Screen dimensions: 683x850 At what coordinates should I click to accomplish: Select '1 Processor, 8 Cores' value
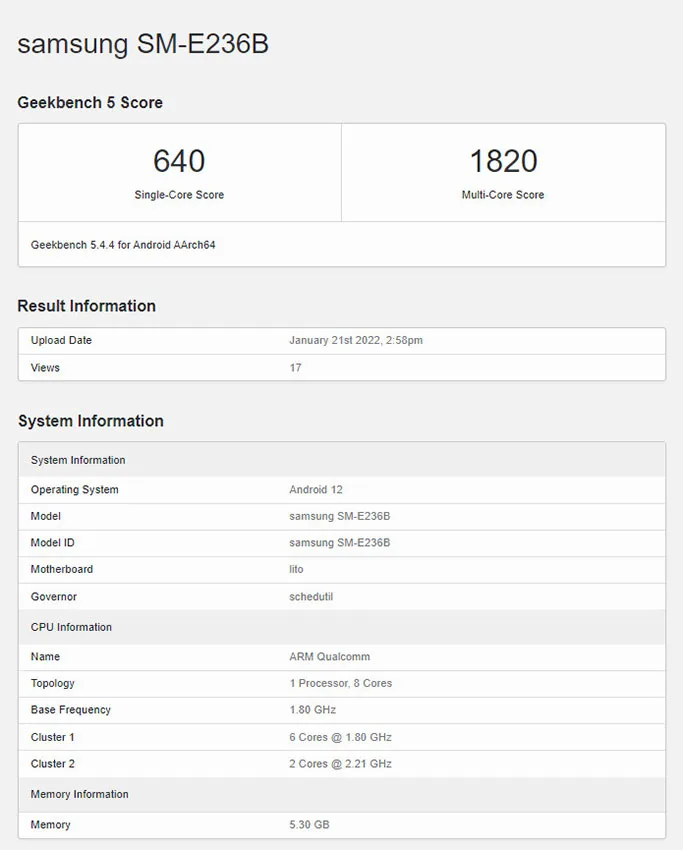tap(340, 683)
